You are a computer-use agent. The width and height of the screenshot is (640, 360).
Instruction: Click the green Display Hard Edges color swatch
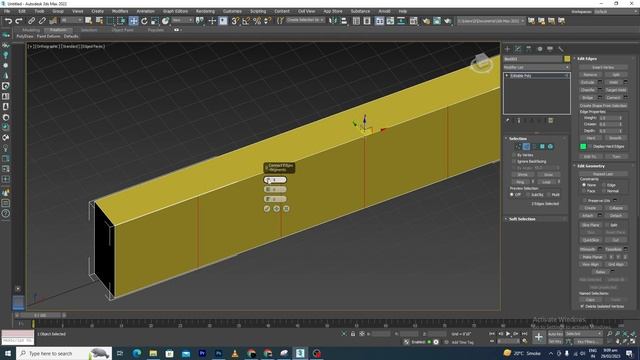583,147
